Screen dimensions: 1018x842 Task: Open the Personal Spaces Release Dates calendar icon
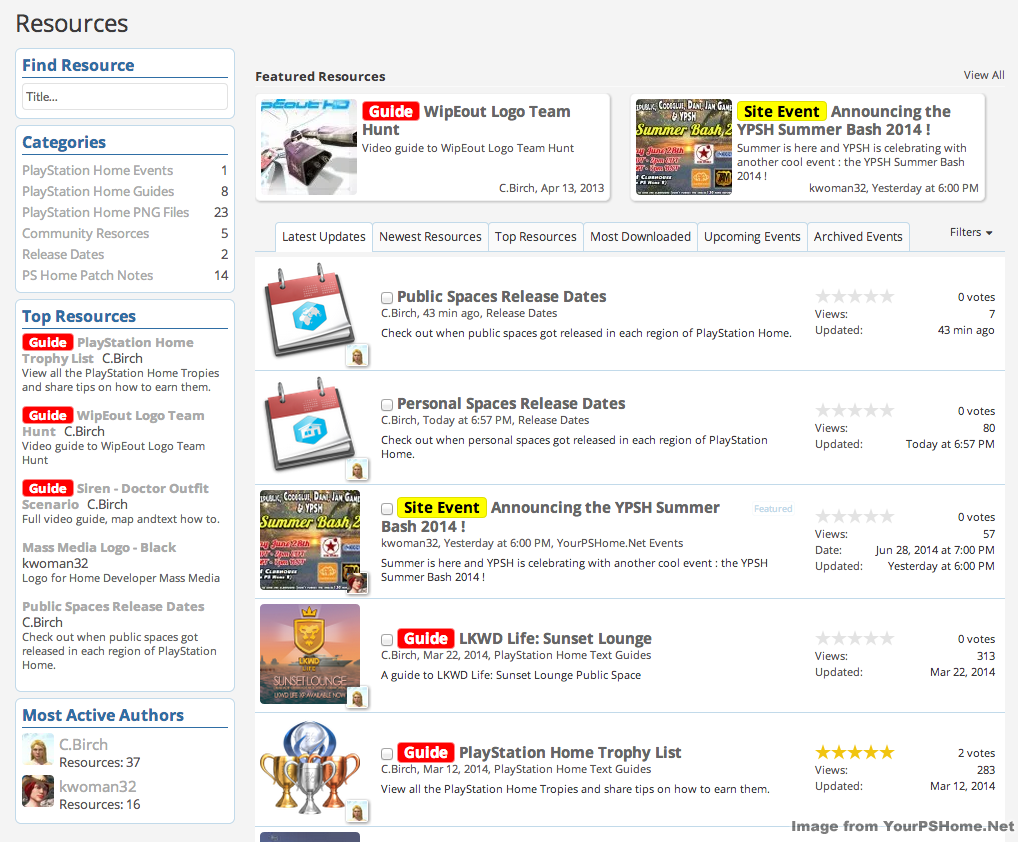coord(310,424)
